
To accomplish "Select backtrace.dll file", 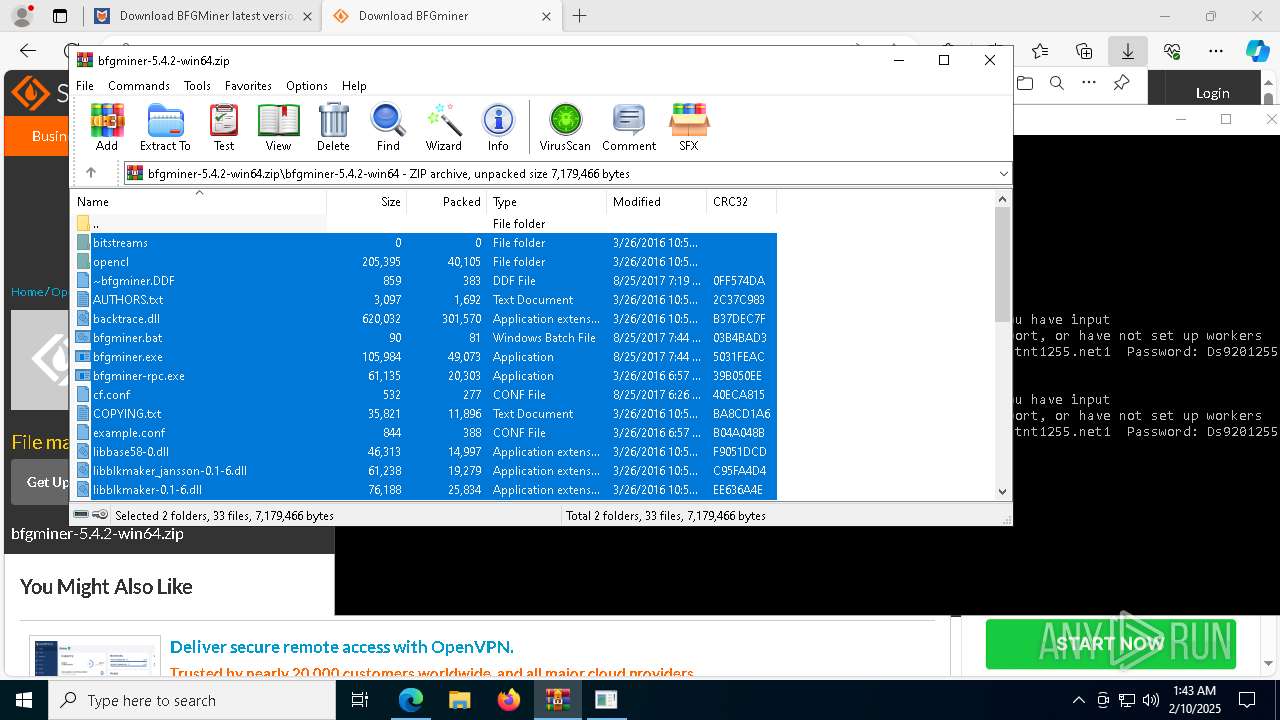I will [425, 319].
